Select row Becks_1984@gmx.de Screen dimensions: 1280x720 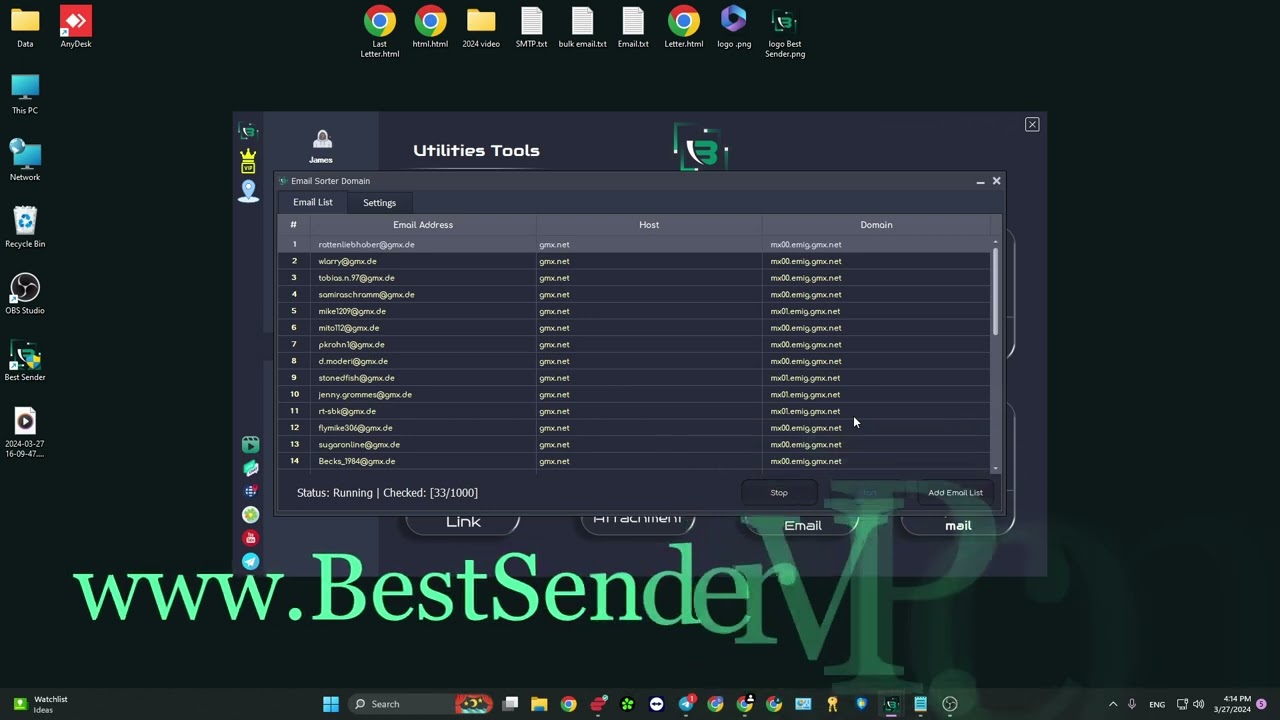(x=634, y=461)
